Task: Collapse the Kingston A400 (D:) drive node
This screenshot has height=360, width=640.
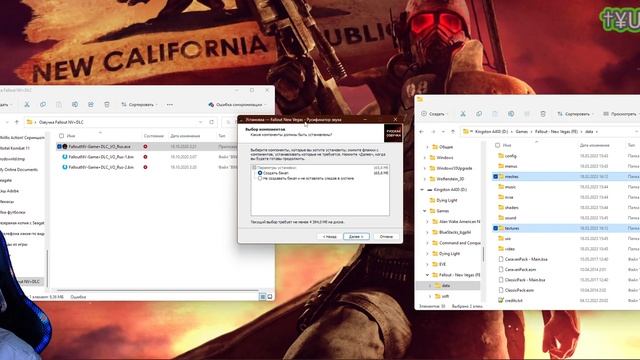Action: (422, 189)
